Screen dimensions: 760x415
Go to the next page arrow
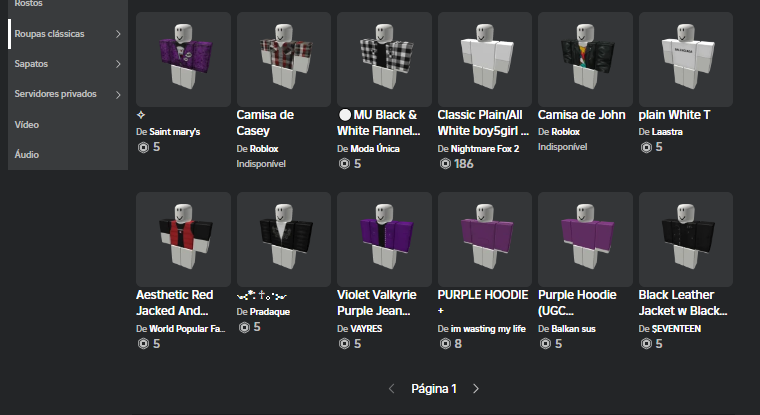(x=476, y=388)
